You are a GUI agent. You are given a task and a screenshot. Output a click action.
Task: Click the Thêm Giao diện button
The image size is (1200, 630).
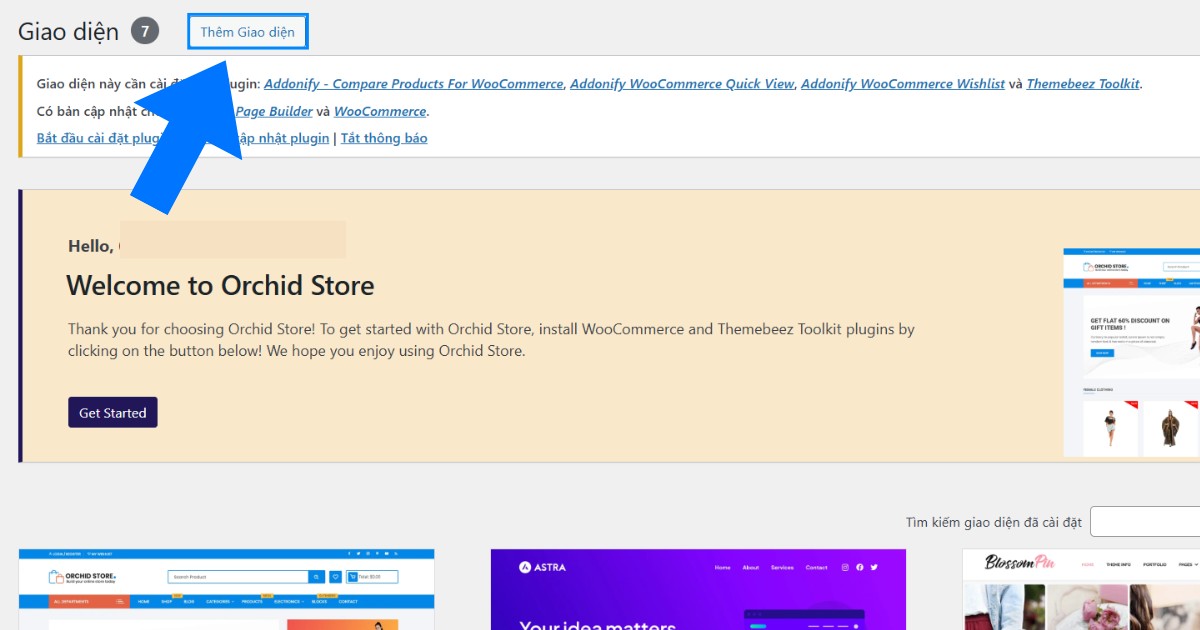[247, 32]
